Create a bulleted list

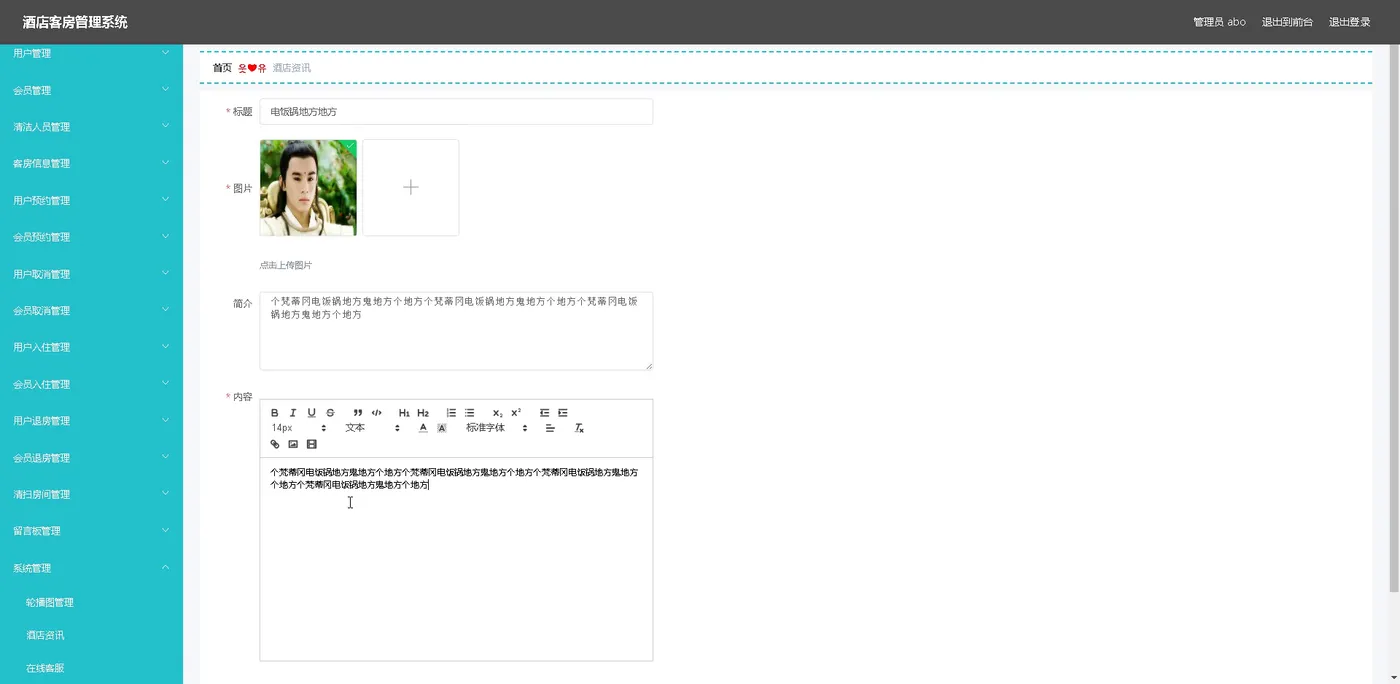469,413
